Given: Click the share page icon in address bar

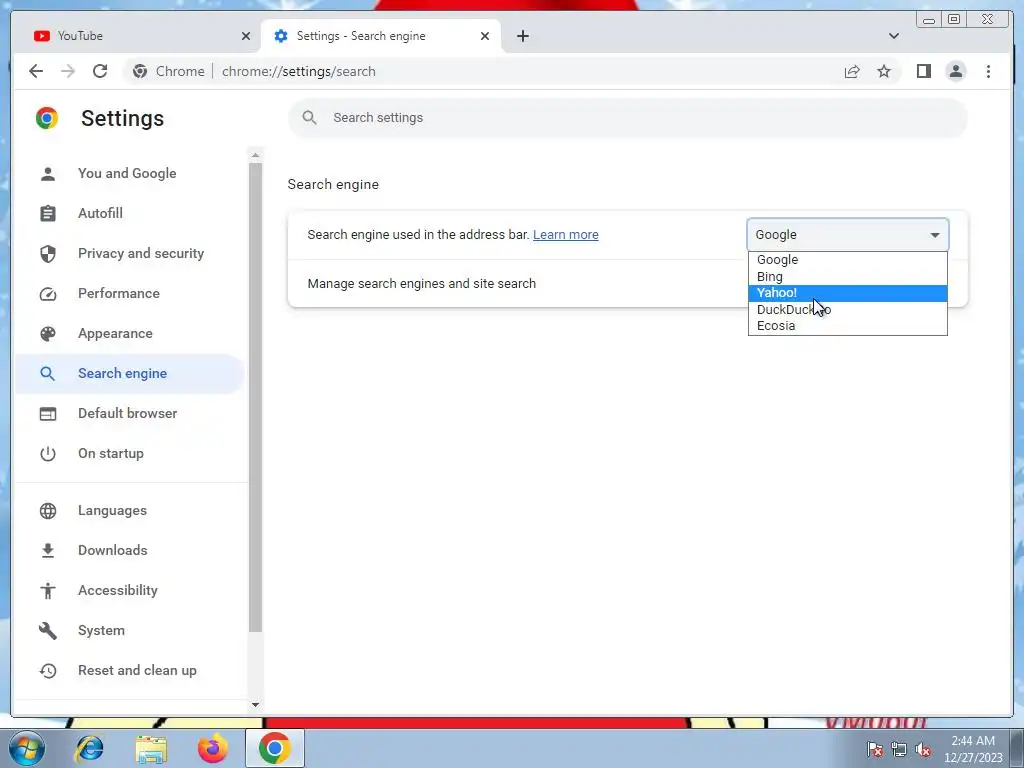Looking at the screenshot, I should pos(852,71).
